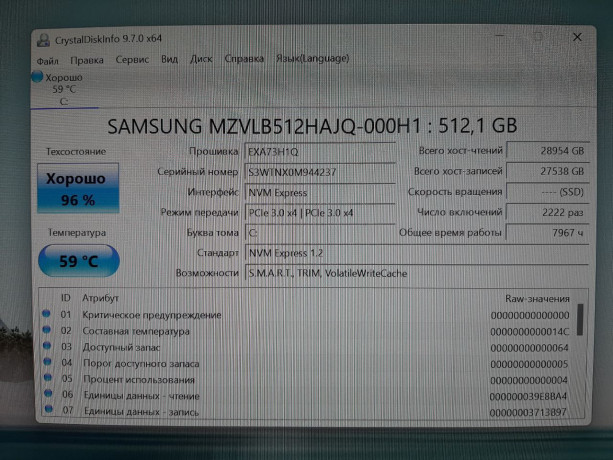Click raw value 0000003713B97
613x460 pixels.
click(x=528, y=412)
